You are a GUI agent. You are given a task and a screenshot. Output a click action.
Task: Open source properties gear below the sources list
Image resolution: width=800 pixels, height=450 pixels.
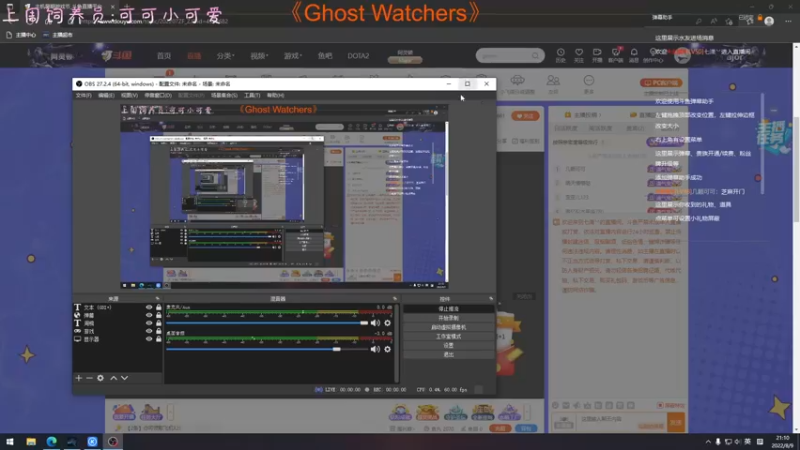click(101, 378)
